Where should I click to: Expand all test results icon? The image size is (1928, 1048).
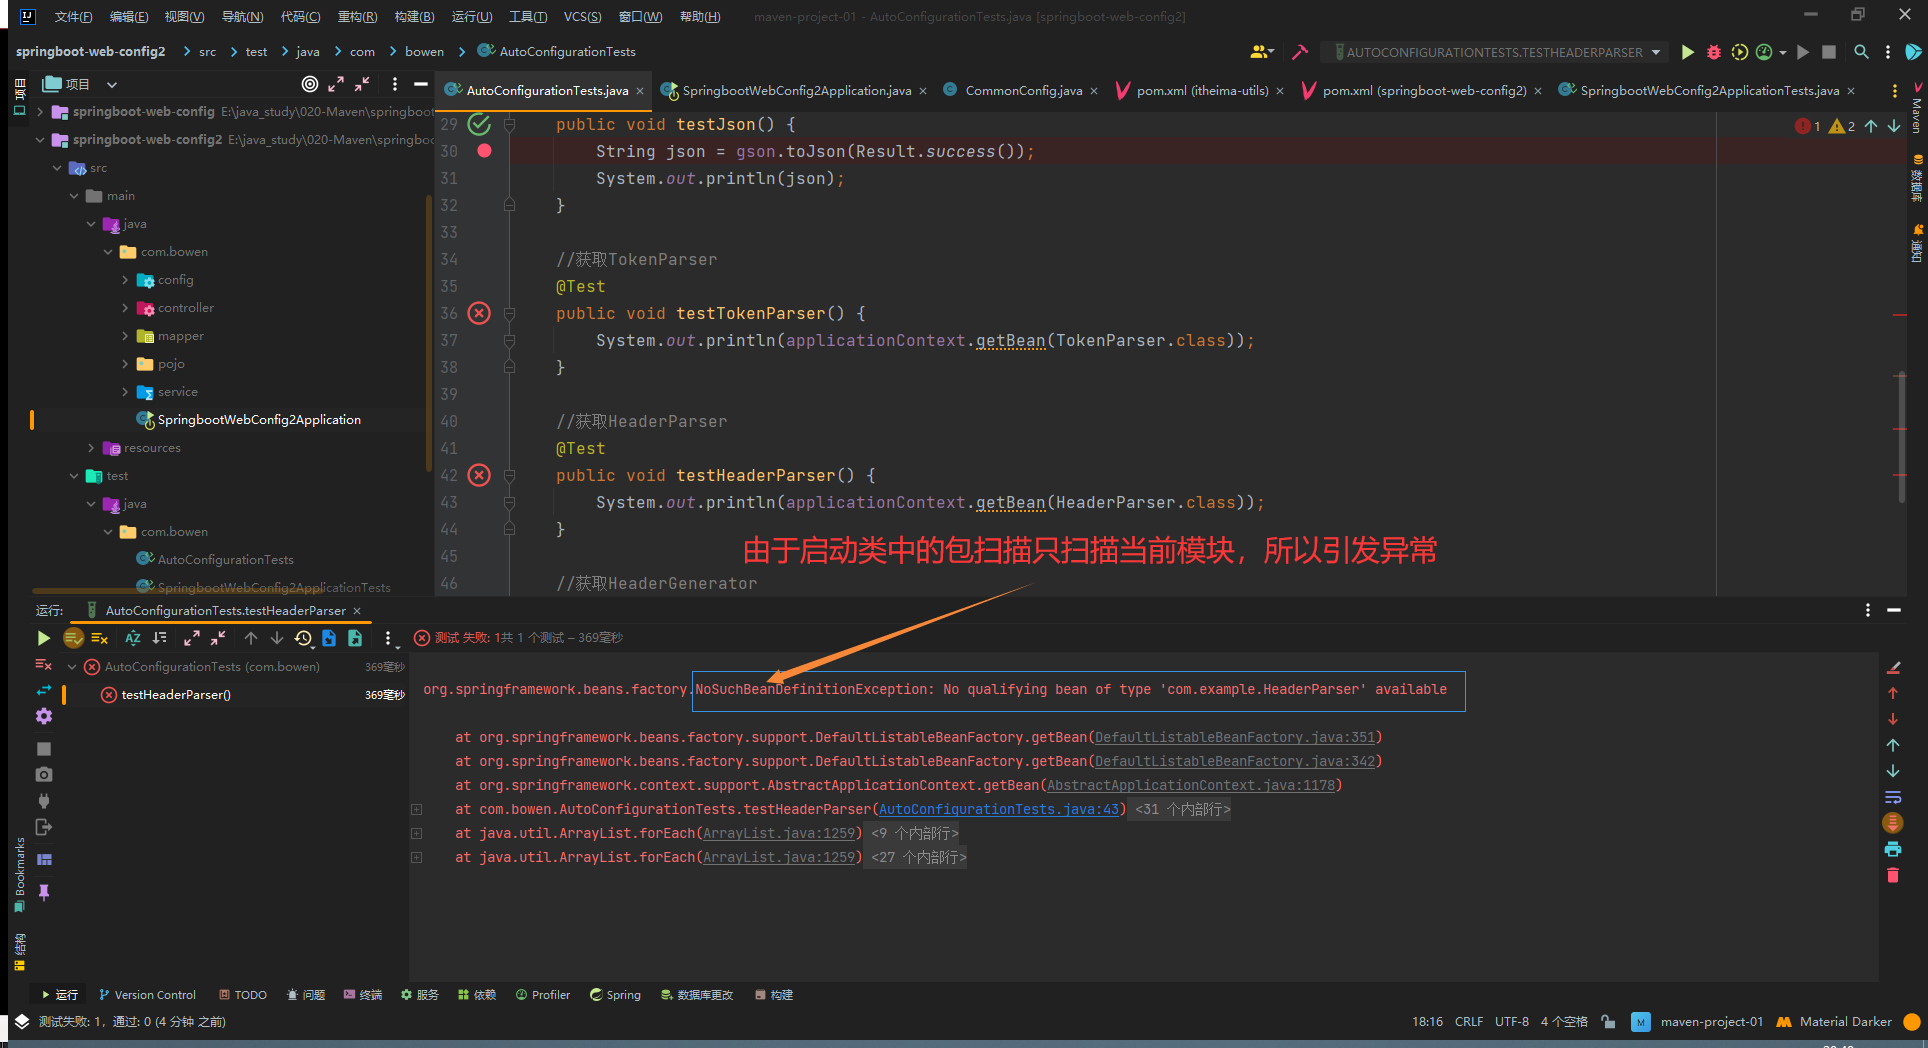[x=192, y=638]
